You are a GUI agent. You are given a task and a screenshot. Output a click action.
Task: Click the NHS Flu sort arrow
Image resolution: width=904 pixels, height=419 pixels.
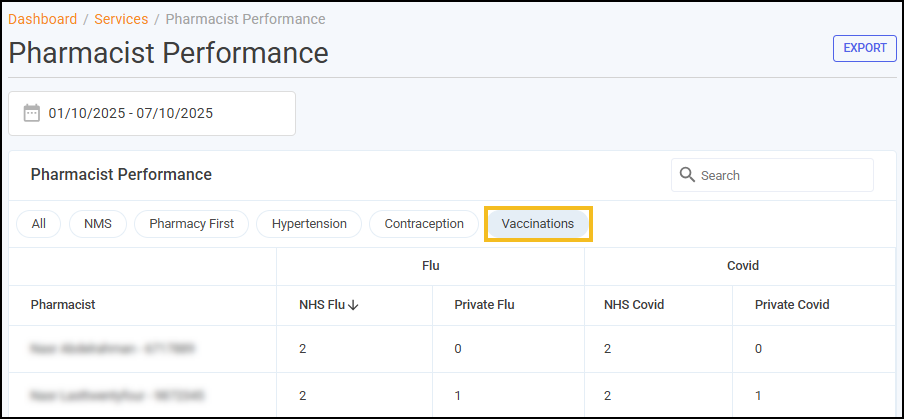click(353, 305)
